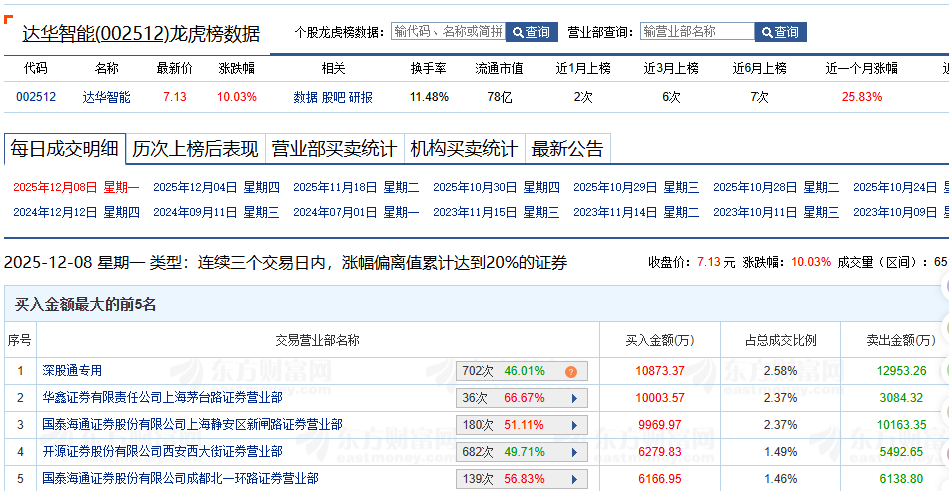Open 开源证券西安西大街证券营业部 link
Screen dimensions: 949x491
162,452
